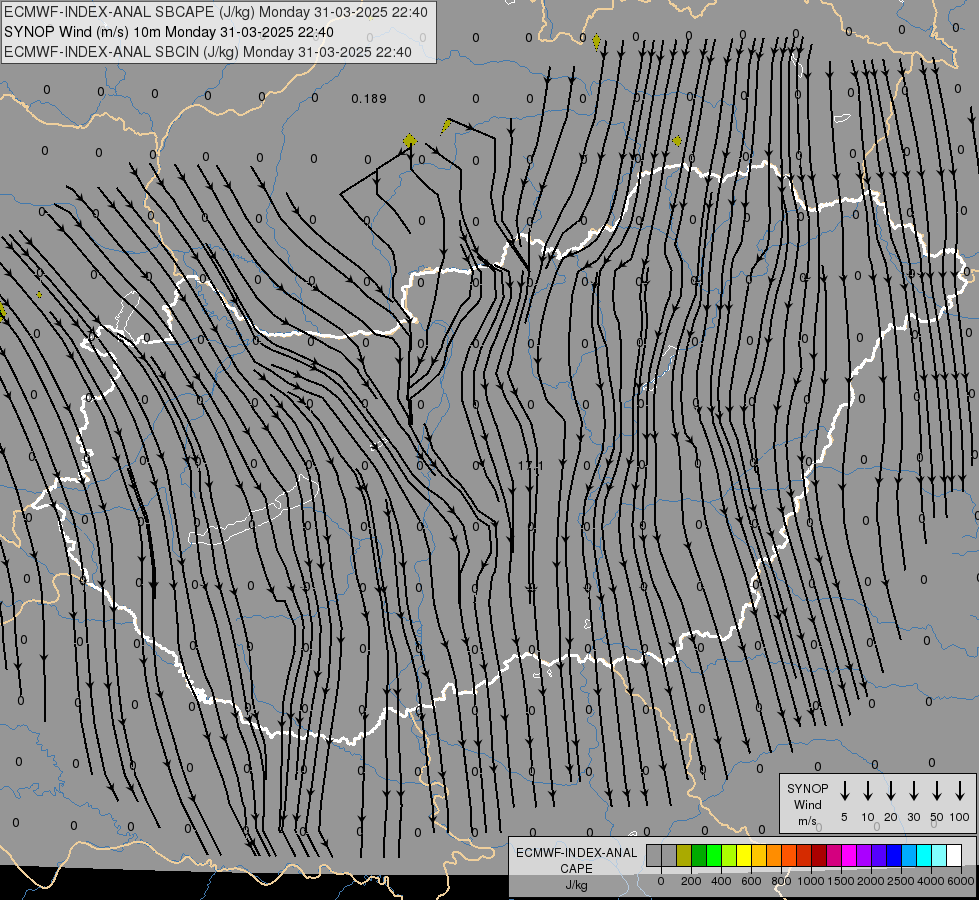979x900 pixels.
Task: Select the dark green CAPE swatch above 200
Action: tap(699, 855)
